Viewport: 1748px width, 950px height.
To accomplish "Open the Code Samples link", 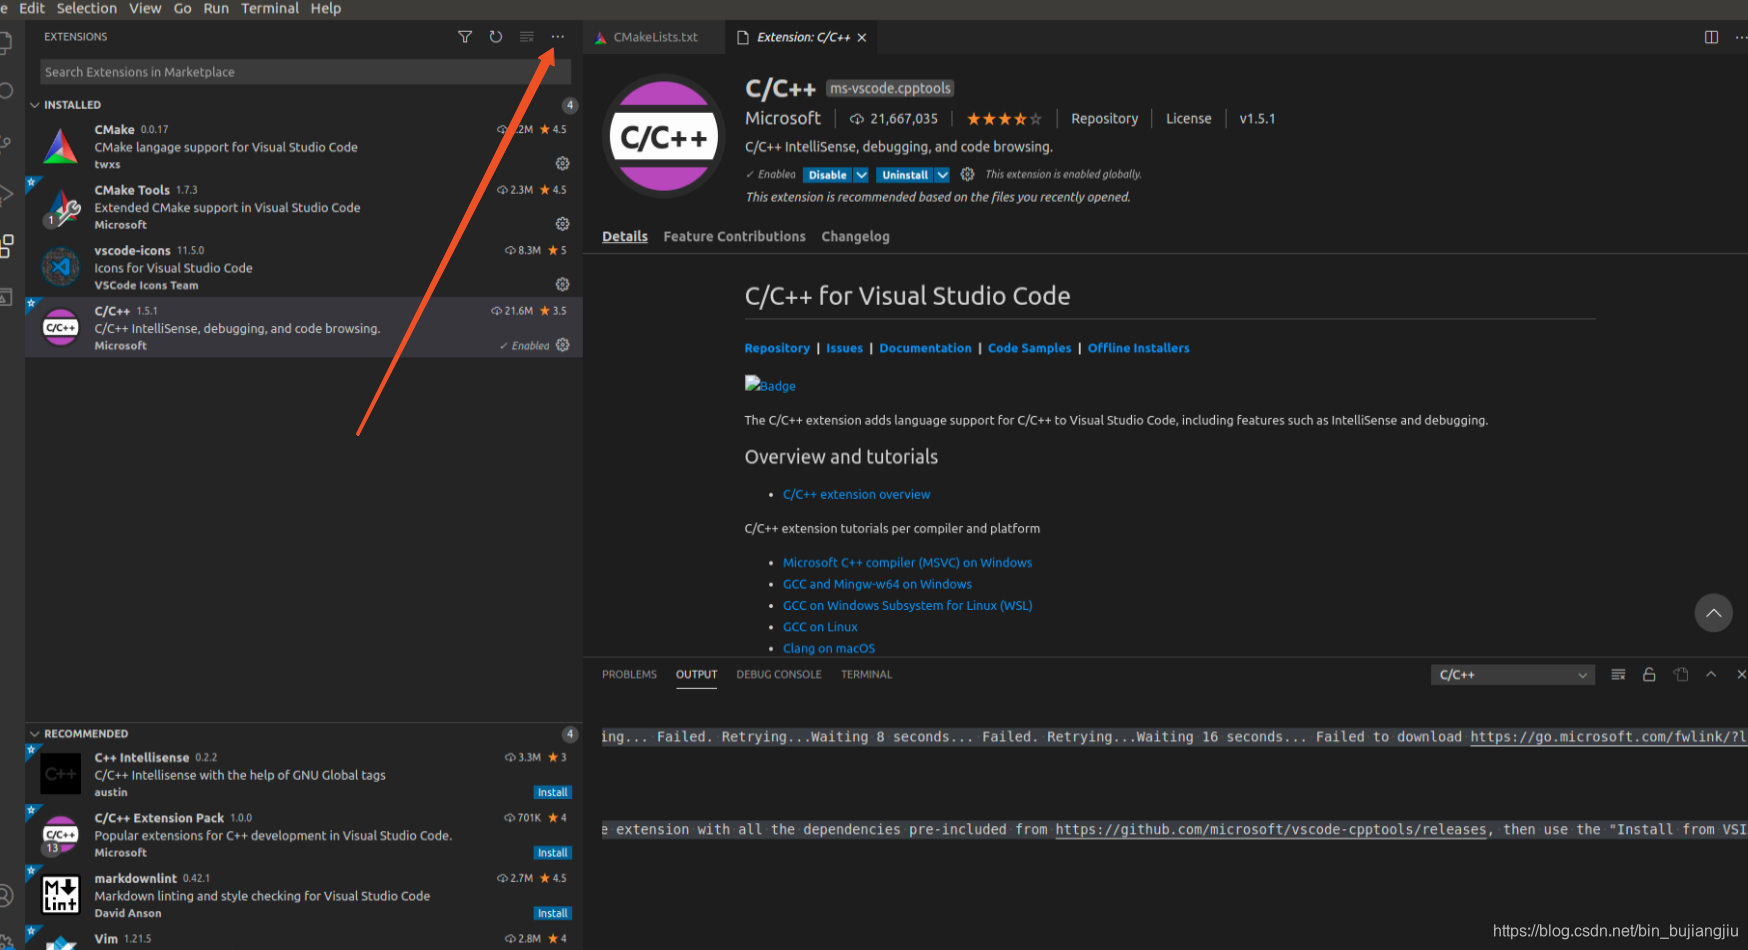I will [1029, 349].
